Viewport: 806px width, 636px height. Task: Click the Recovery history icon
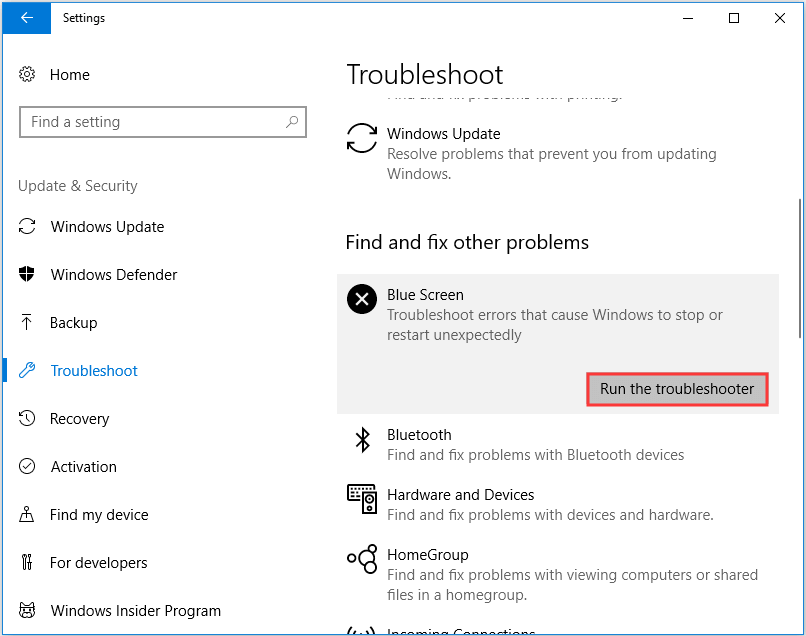pos(27,419)
